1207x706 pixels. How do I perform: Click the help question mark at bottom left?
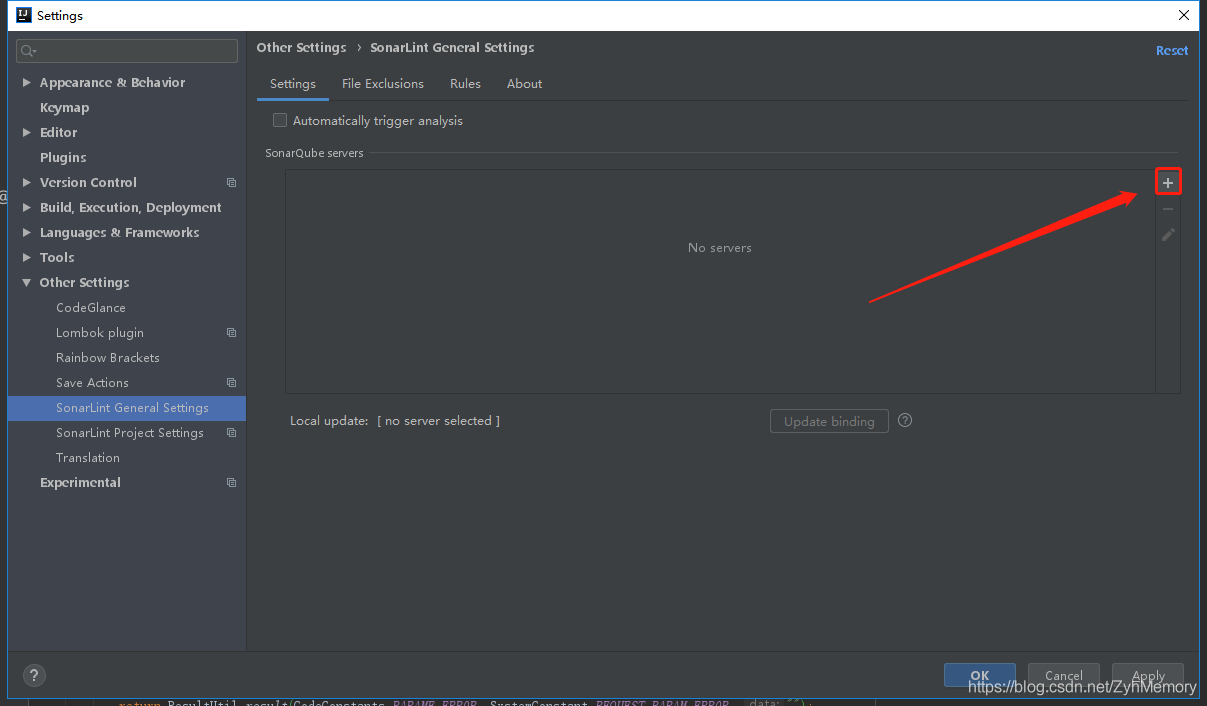click(x=33, y=675)
